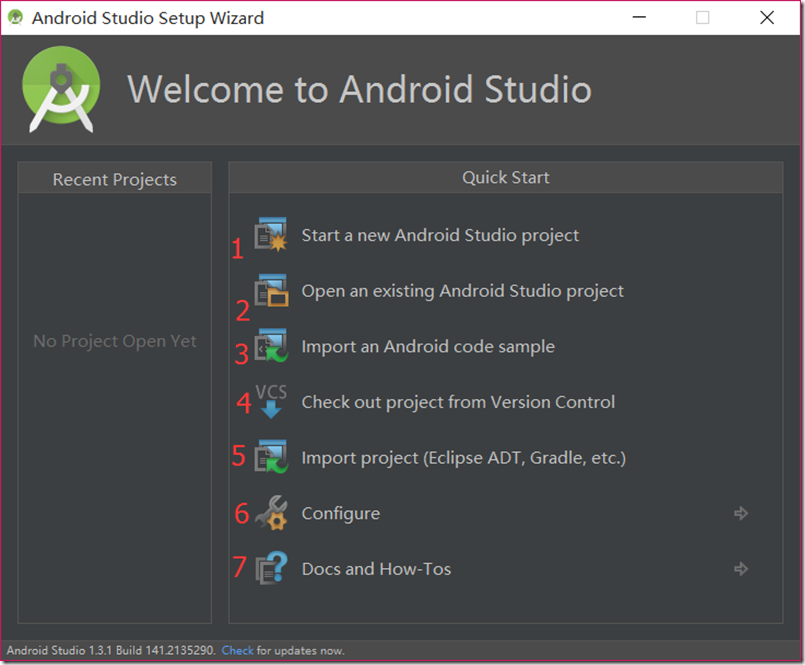Viewport: 805px width, 665px height.
Task: Open the Configure menu entry
Action: [340, 513]
